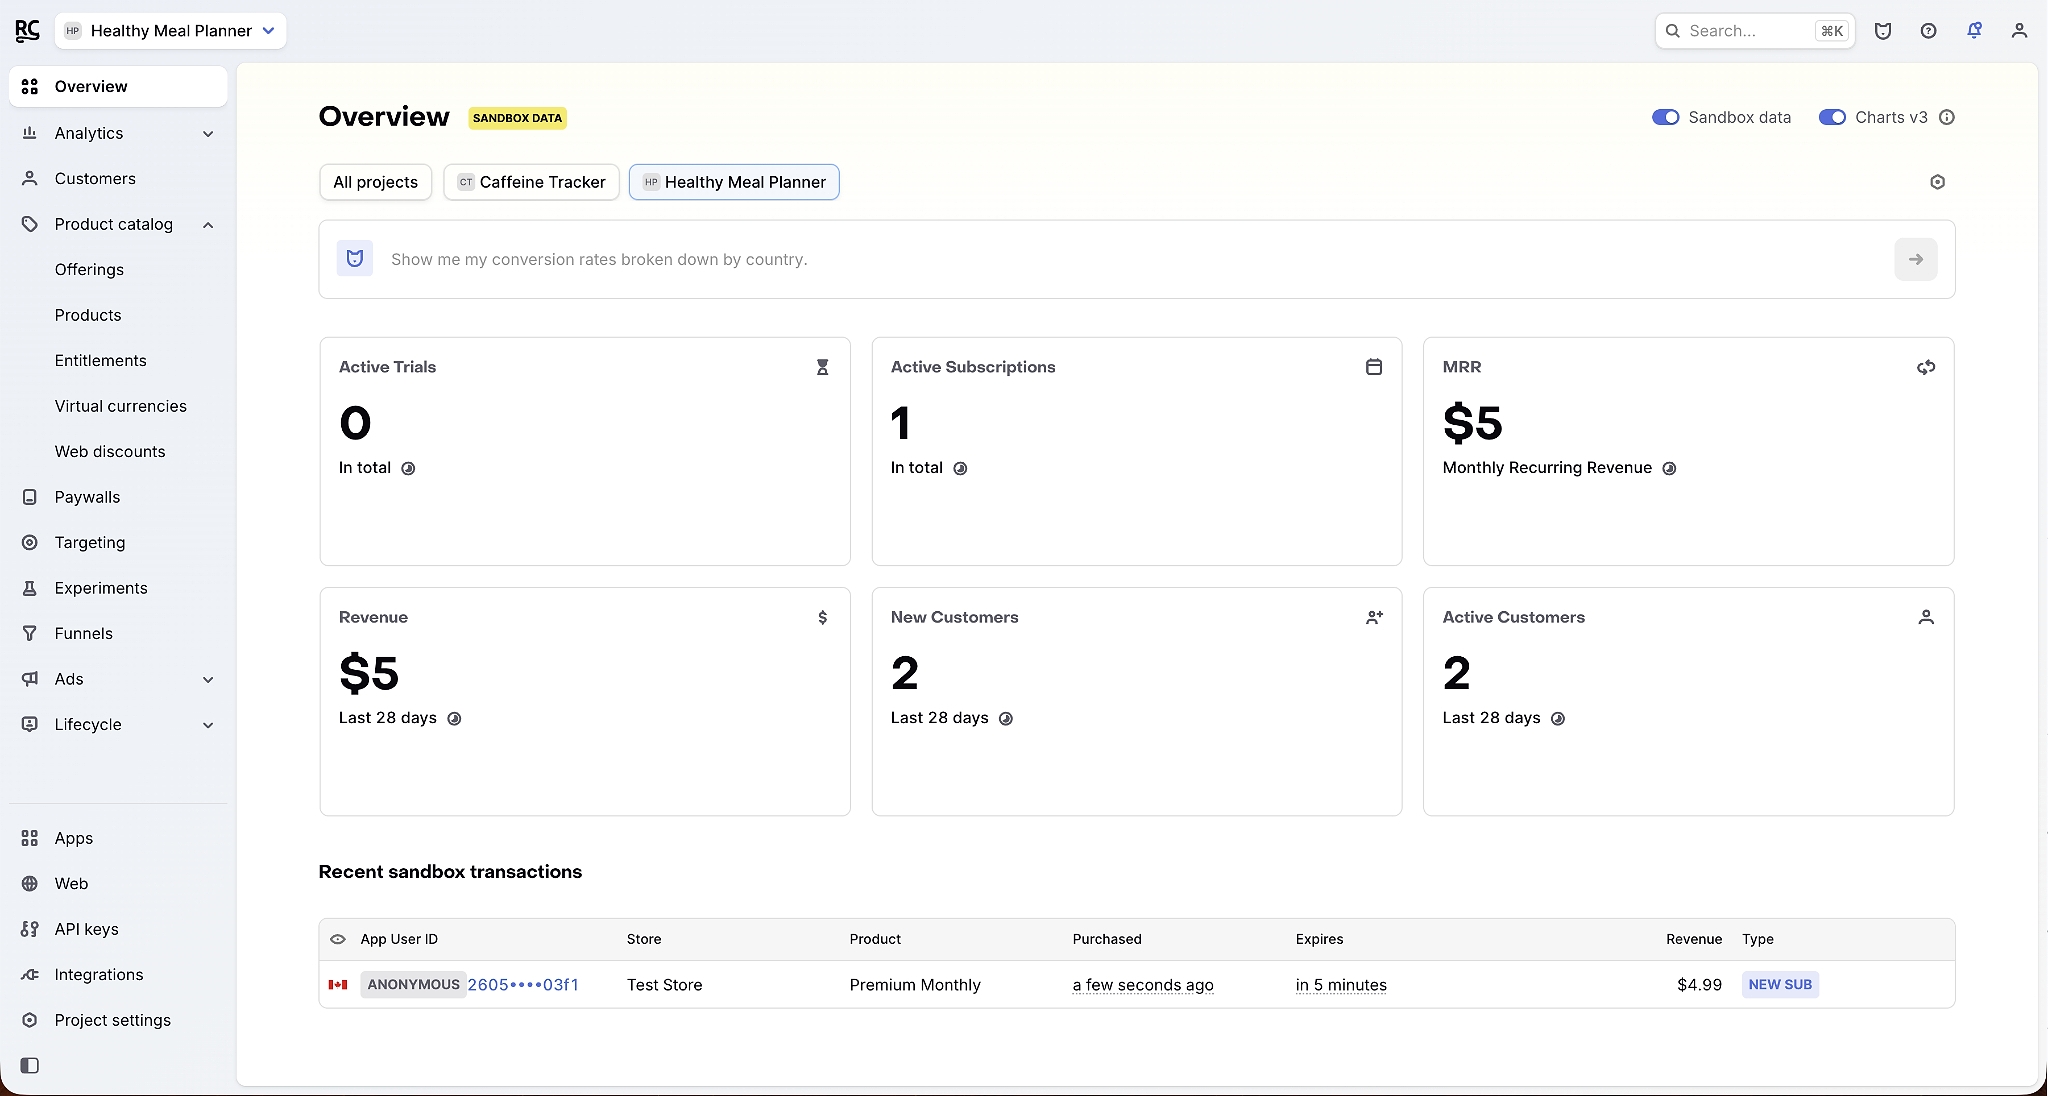
Task: Click the conversion rates prompt input field
Action: point(1136,259)
